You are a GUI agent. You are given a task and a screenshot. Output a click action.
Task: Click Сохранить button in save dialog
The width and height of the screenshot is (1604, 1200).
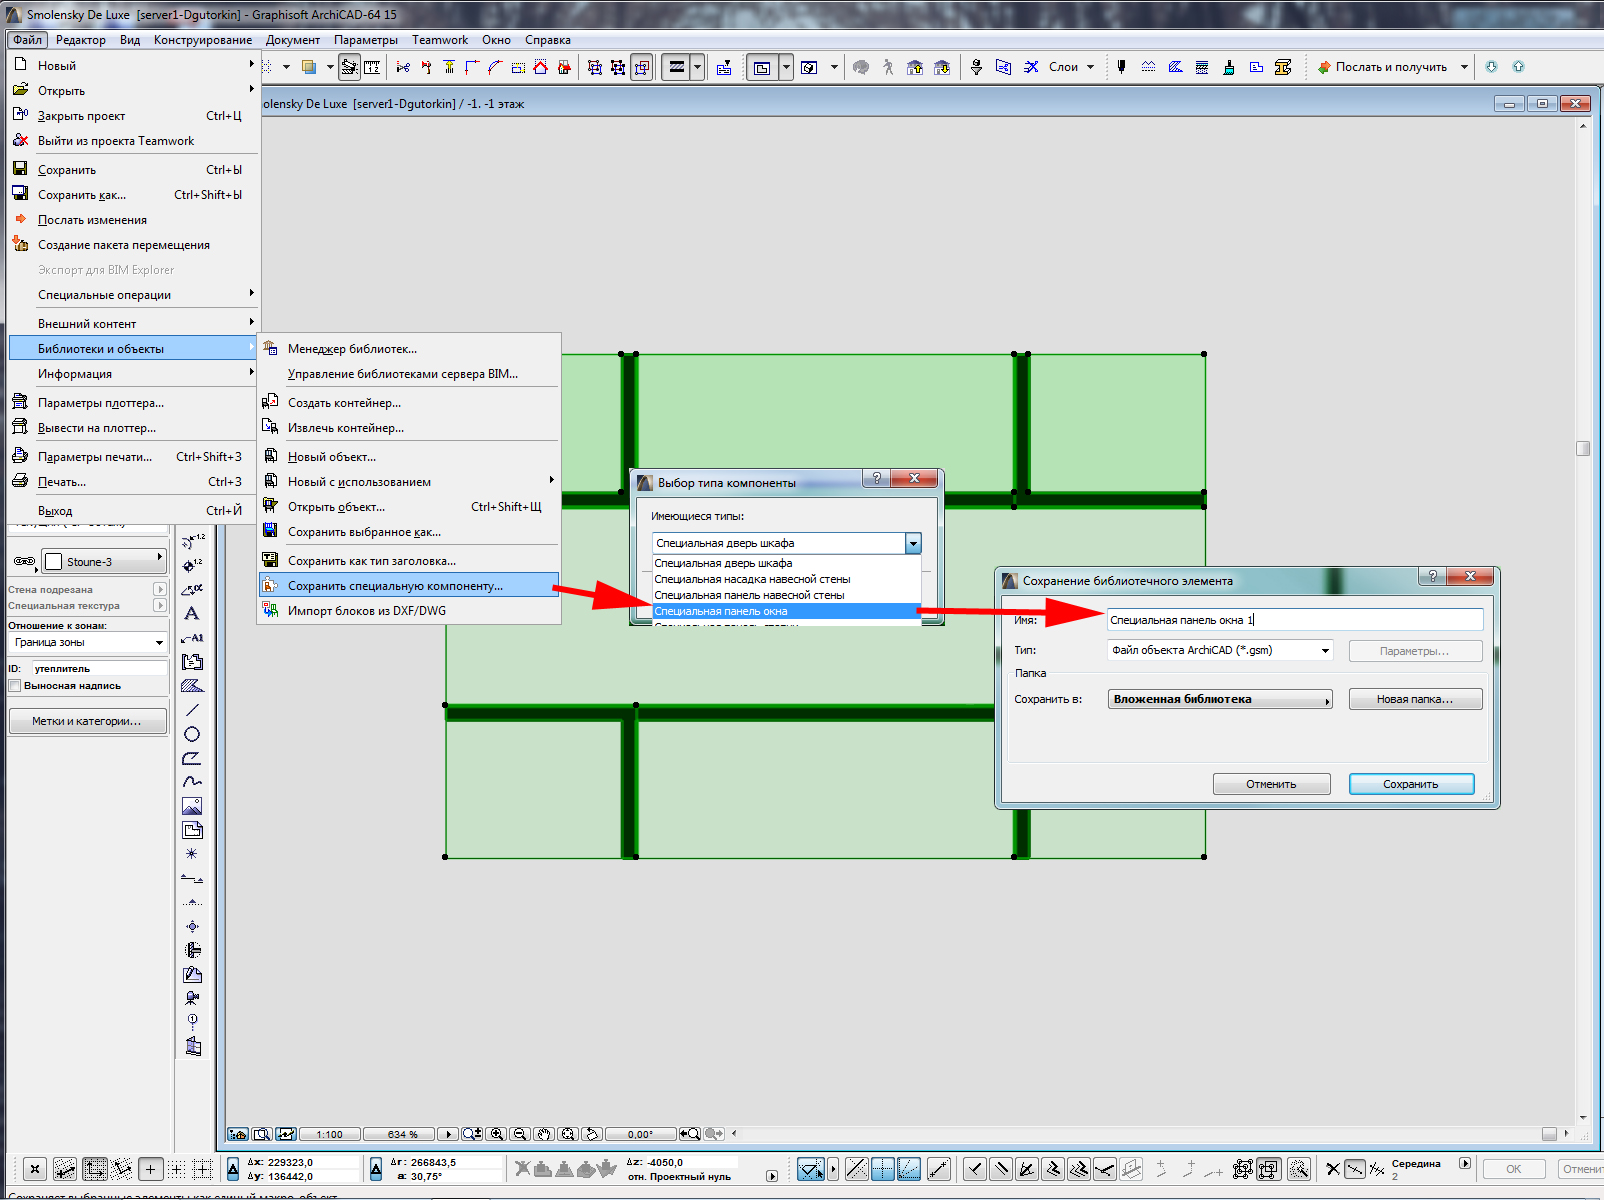coord(1411,784)
